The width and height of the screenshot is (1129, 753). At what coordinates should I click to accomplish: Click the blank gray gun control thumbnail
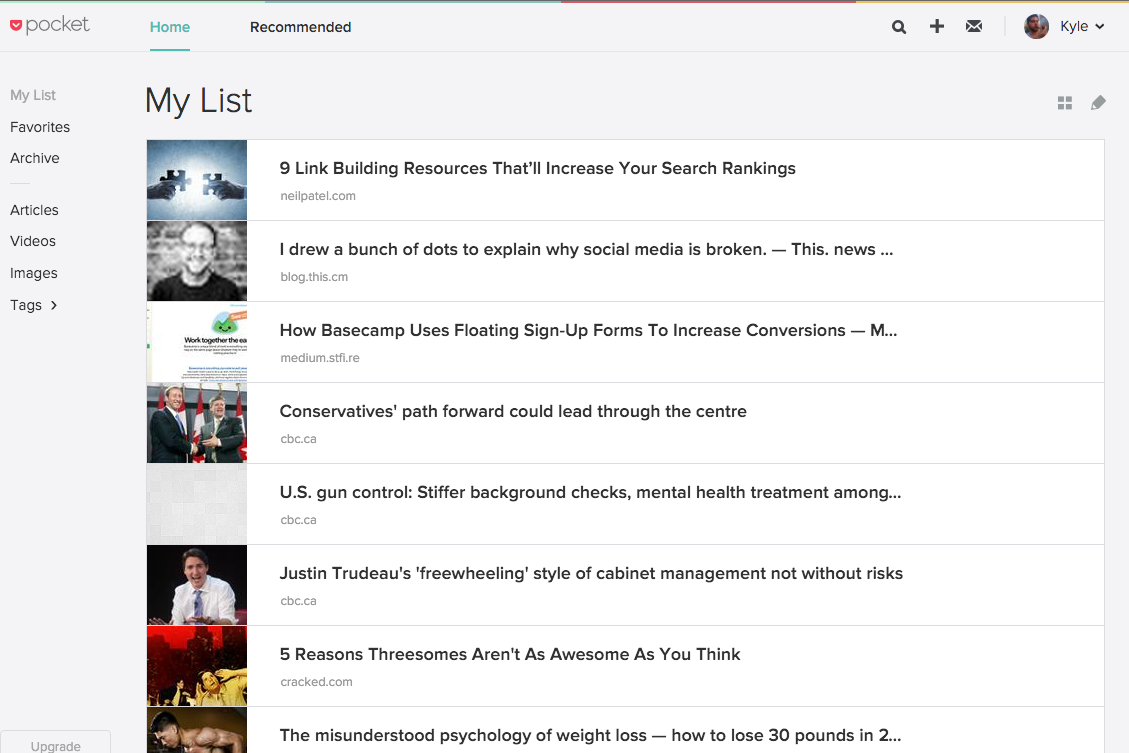[197, 504]
